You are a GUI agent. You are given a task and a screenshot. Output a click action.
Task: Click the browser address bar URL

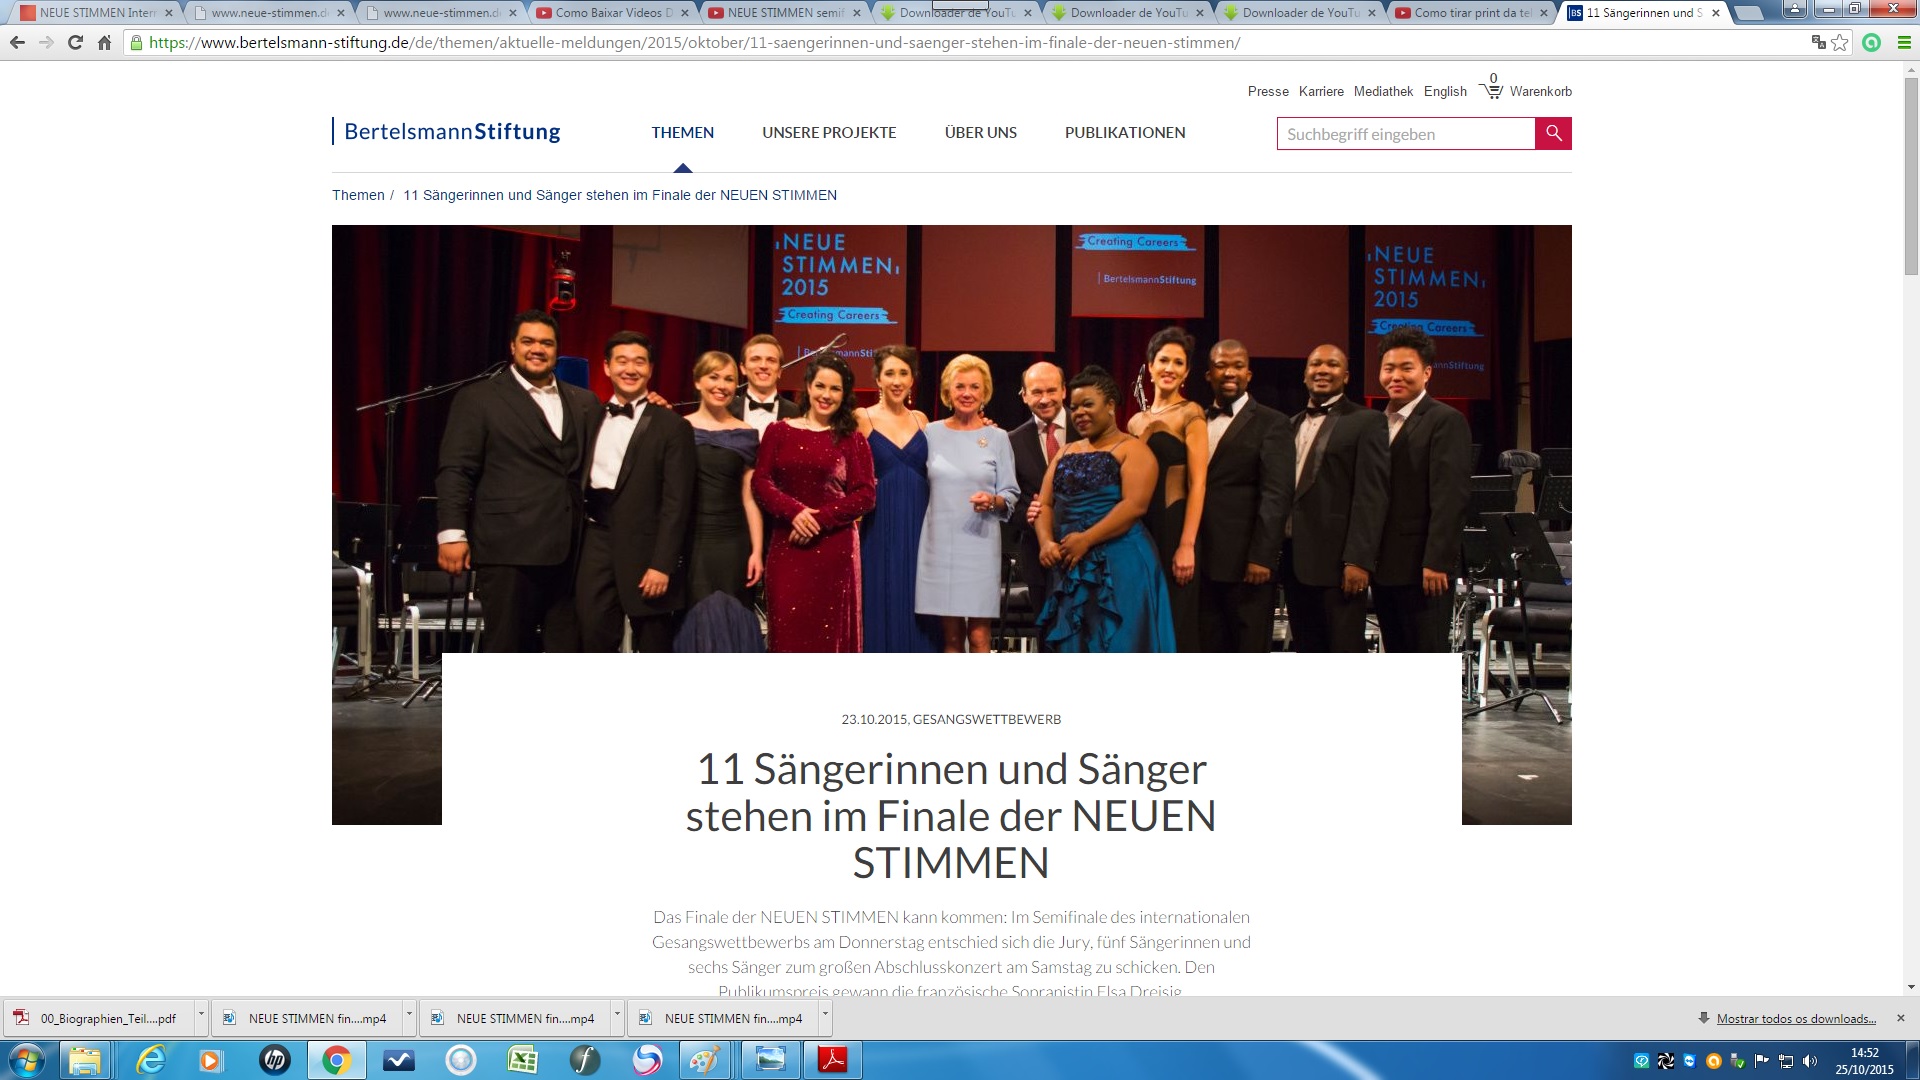coord(694,43)
